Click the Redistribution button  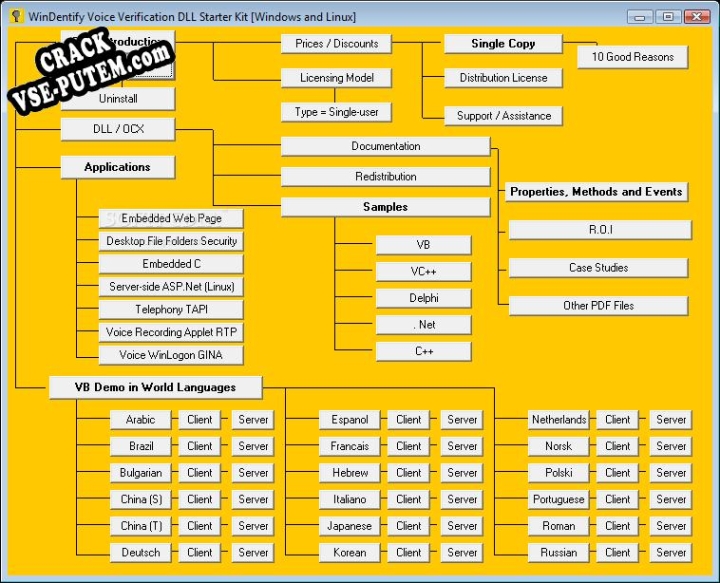pos(385,177)
